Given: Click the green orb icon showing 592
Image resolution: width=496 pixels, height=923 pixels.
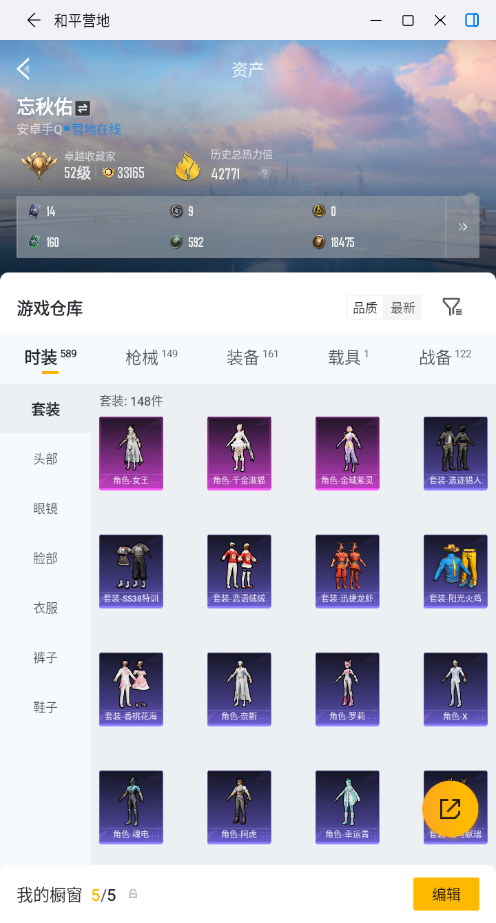Looking at the screenshot, I should pyautogui.click(x=176, y=242).
